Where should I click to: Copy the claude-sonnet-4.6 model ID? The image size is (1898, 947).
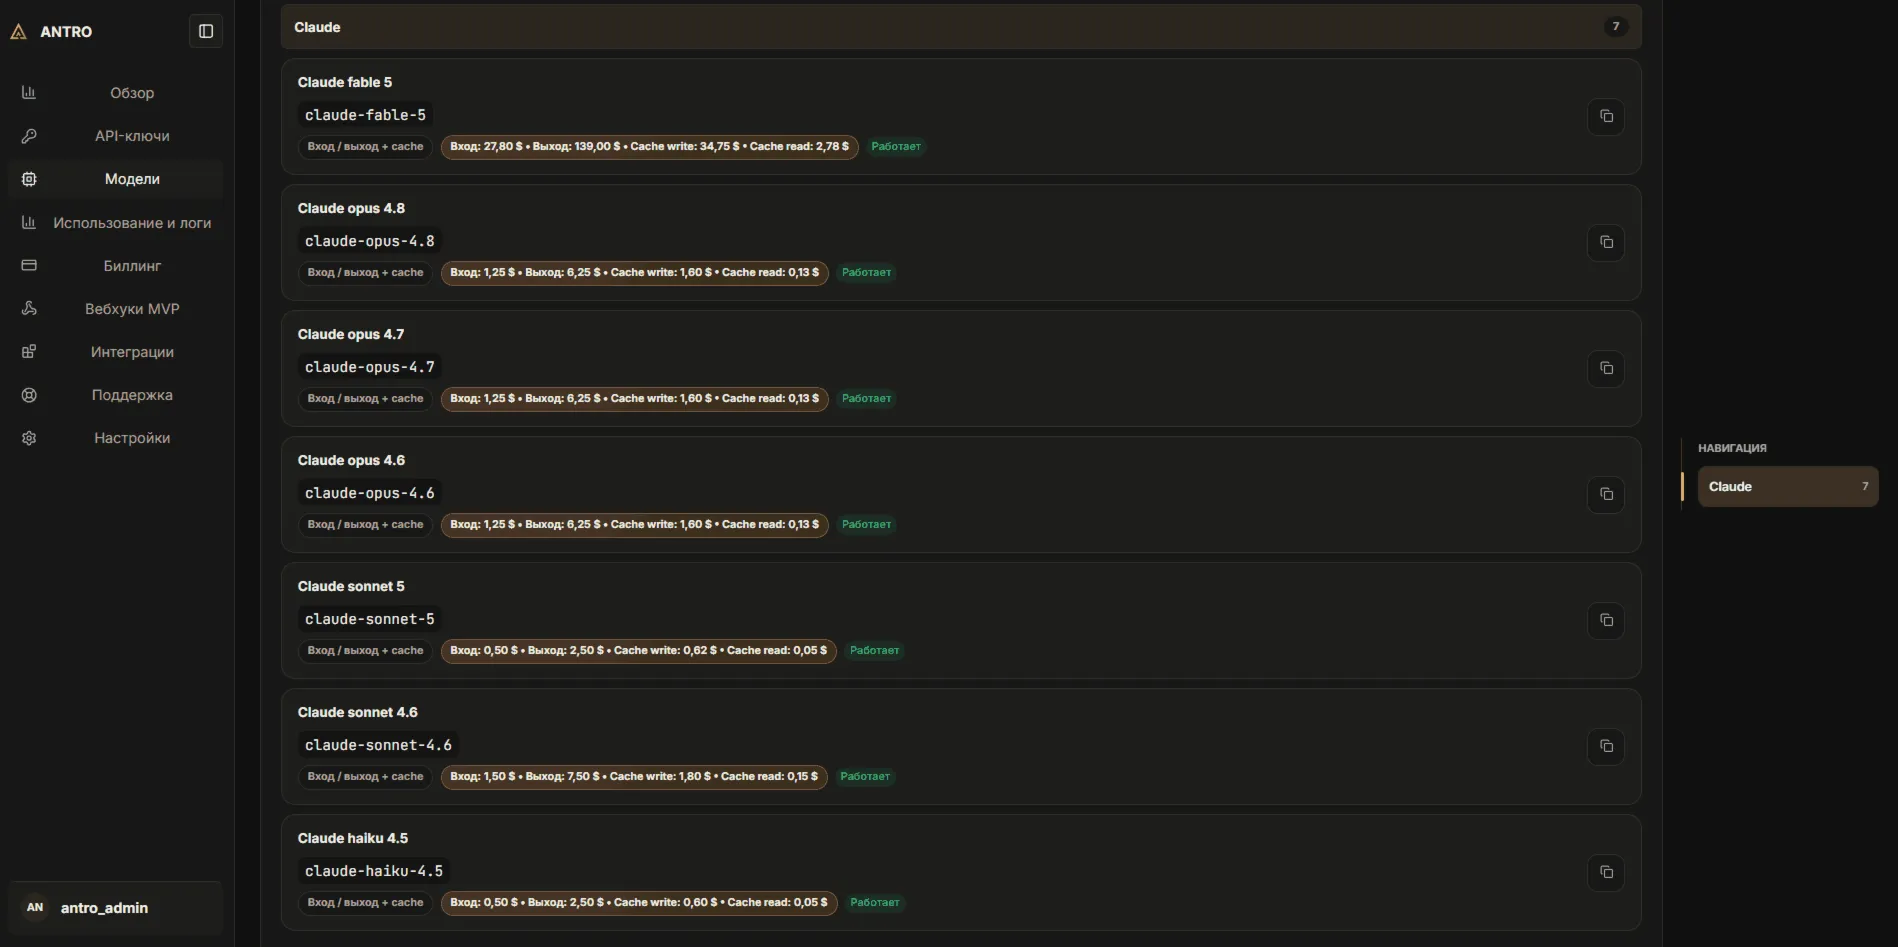point(1606,746)
